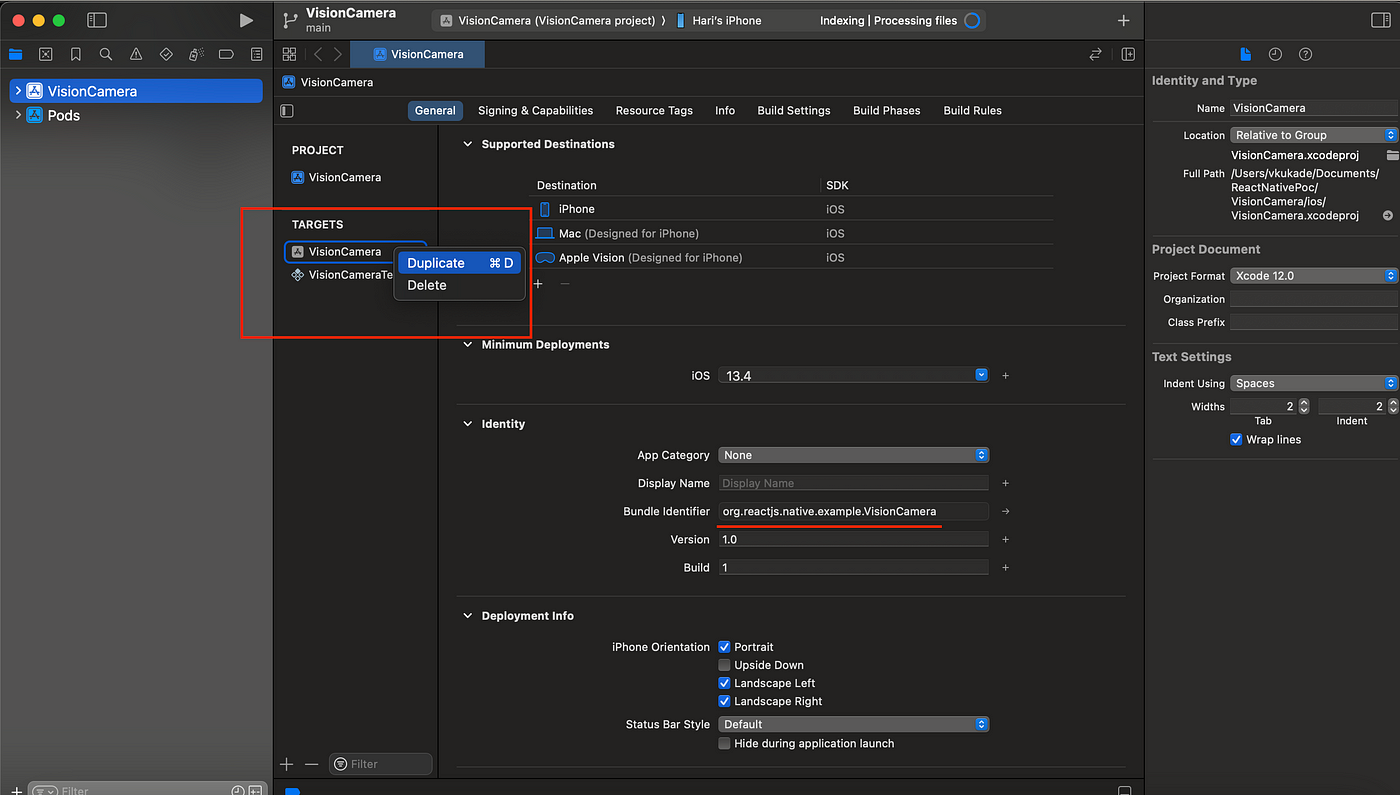This screenshot has height=795, width=1400.
Task: Open the Report navigator
Action: pos(257,54)
